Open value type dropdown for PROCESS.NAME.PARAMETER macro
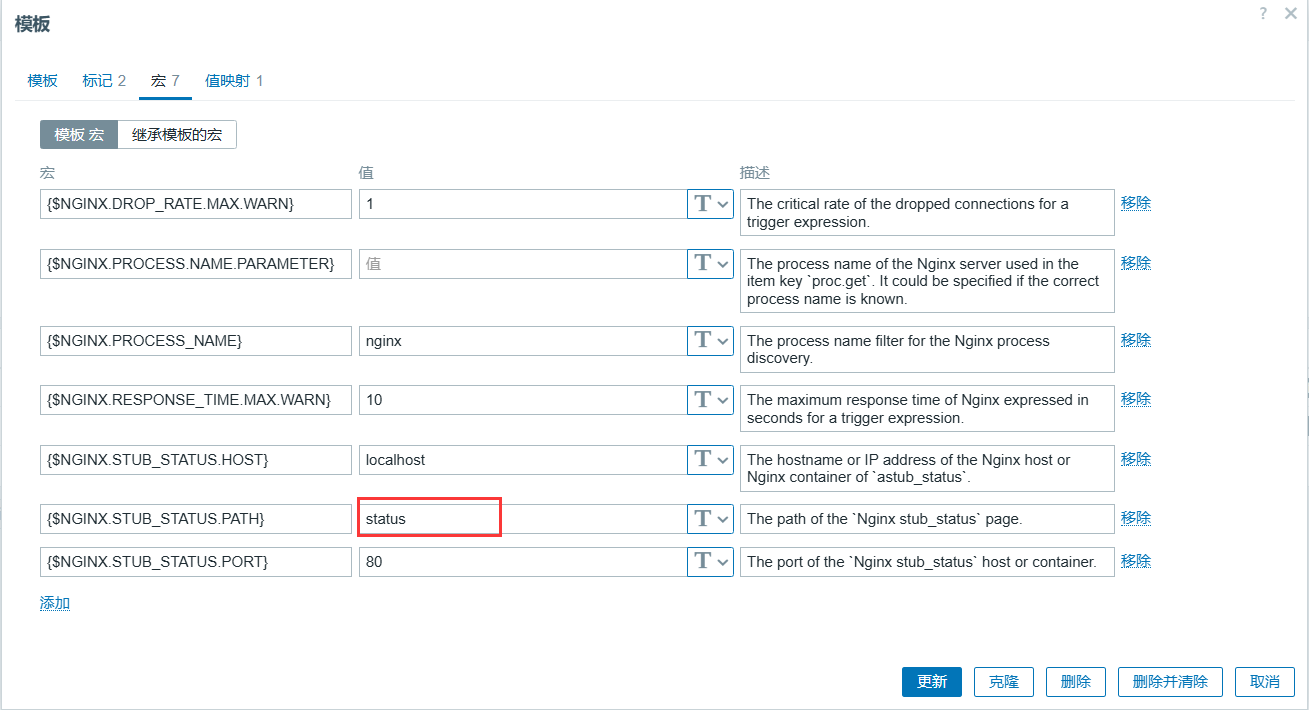This screenshot has height=710, width=1309. (710, 264)
